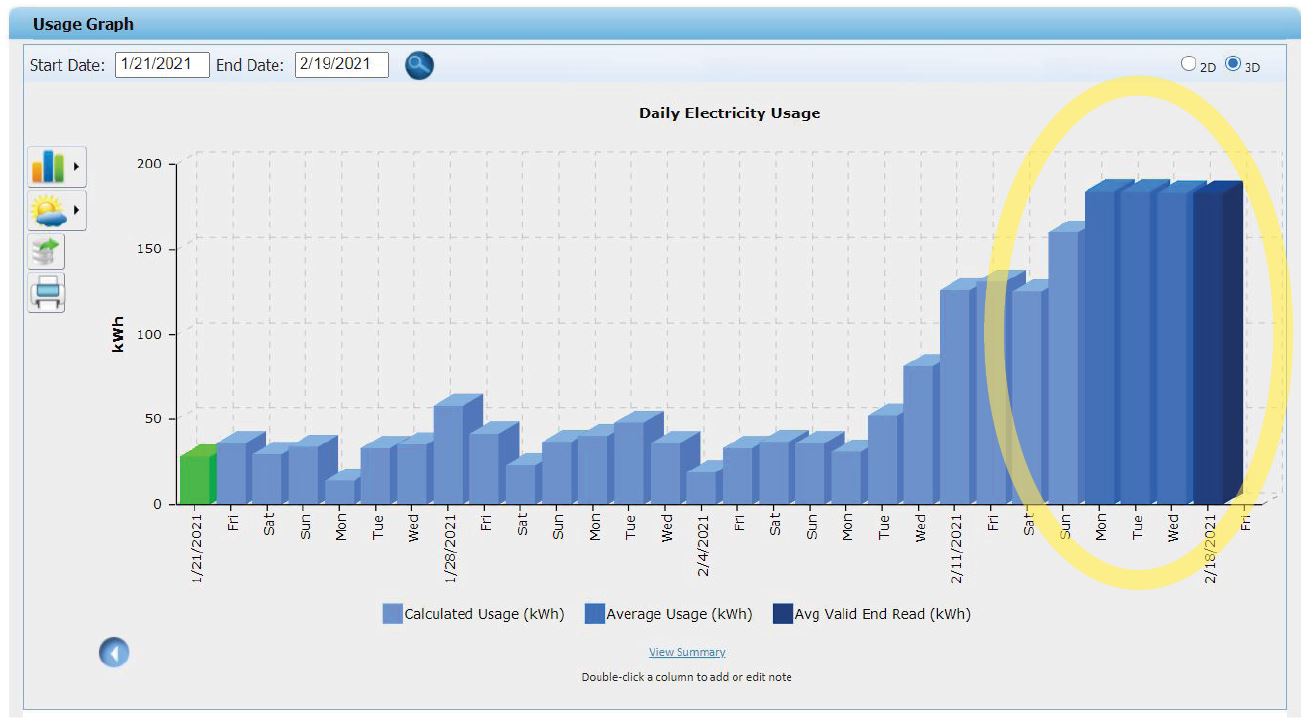Select the print graph icon
The width and height of the screenshot is (1315, 721).
(46, 293)
